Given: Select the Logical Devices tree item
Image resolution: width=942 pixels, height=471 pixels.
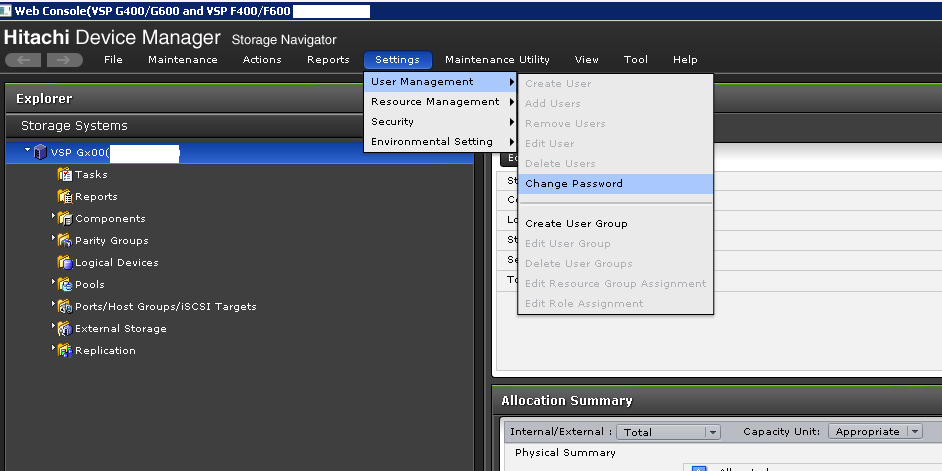Looking at the screenshot, I should click(x=117, y=263).
